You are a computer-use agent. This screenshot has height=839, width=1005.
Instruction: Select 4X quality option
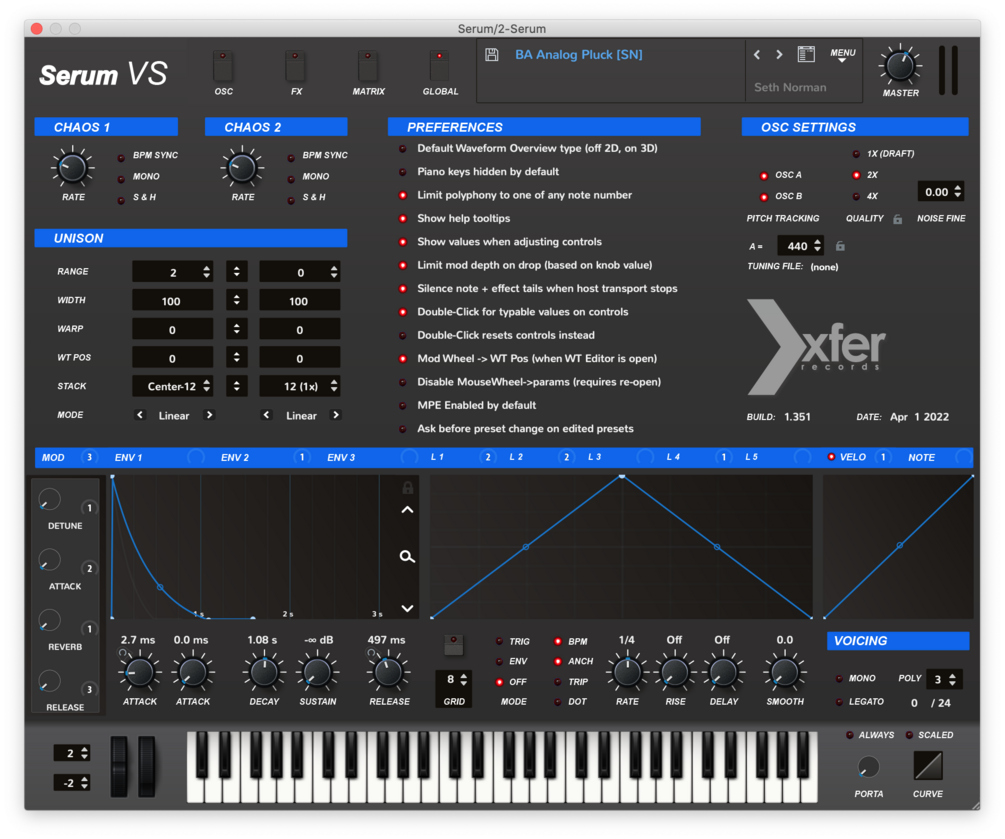click(856, 196)
